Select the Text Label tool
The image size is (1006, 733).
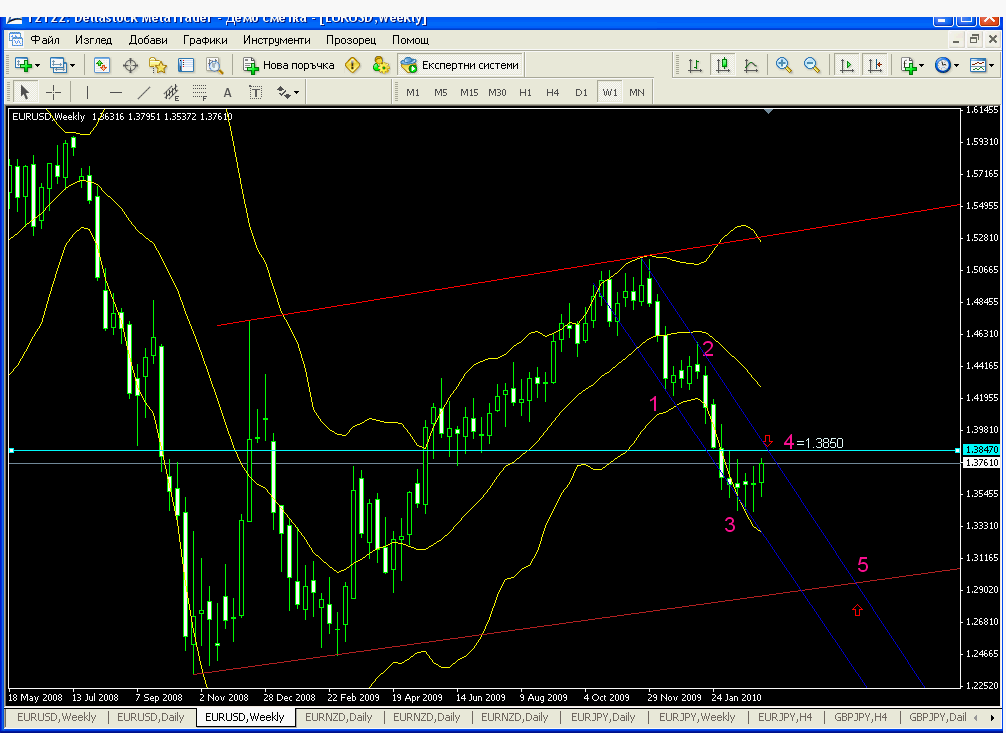pyautogui.click(x=255, y=92)
